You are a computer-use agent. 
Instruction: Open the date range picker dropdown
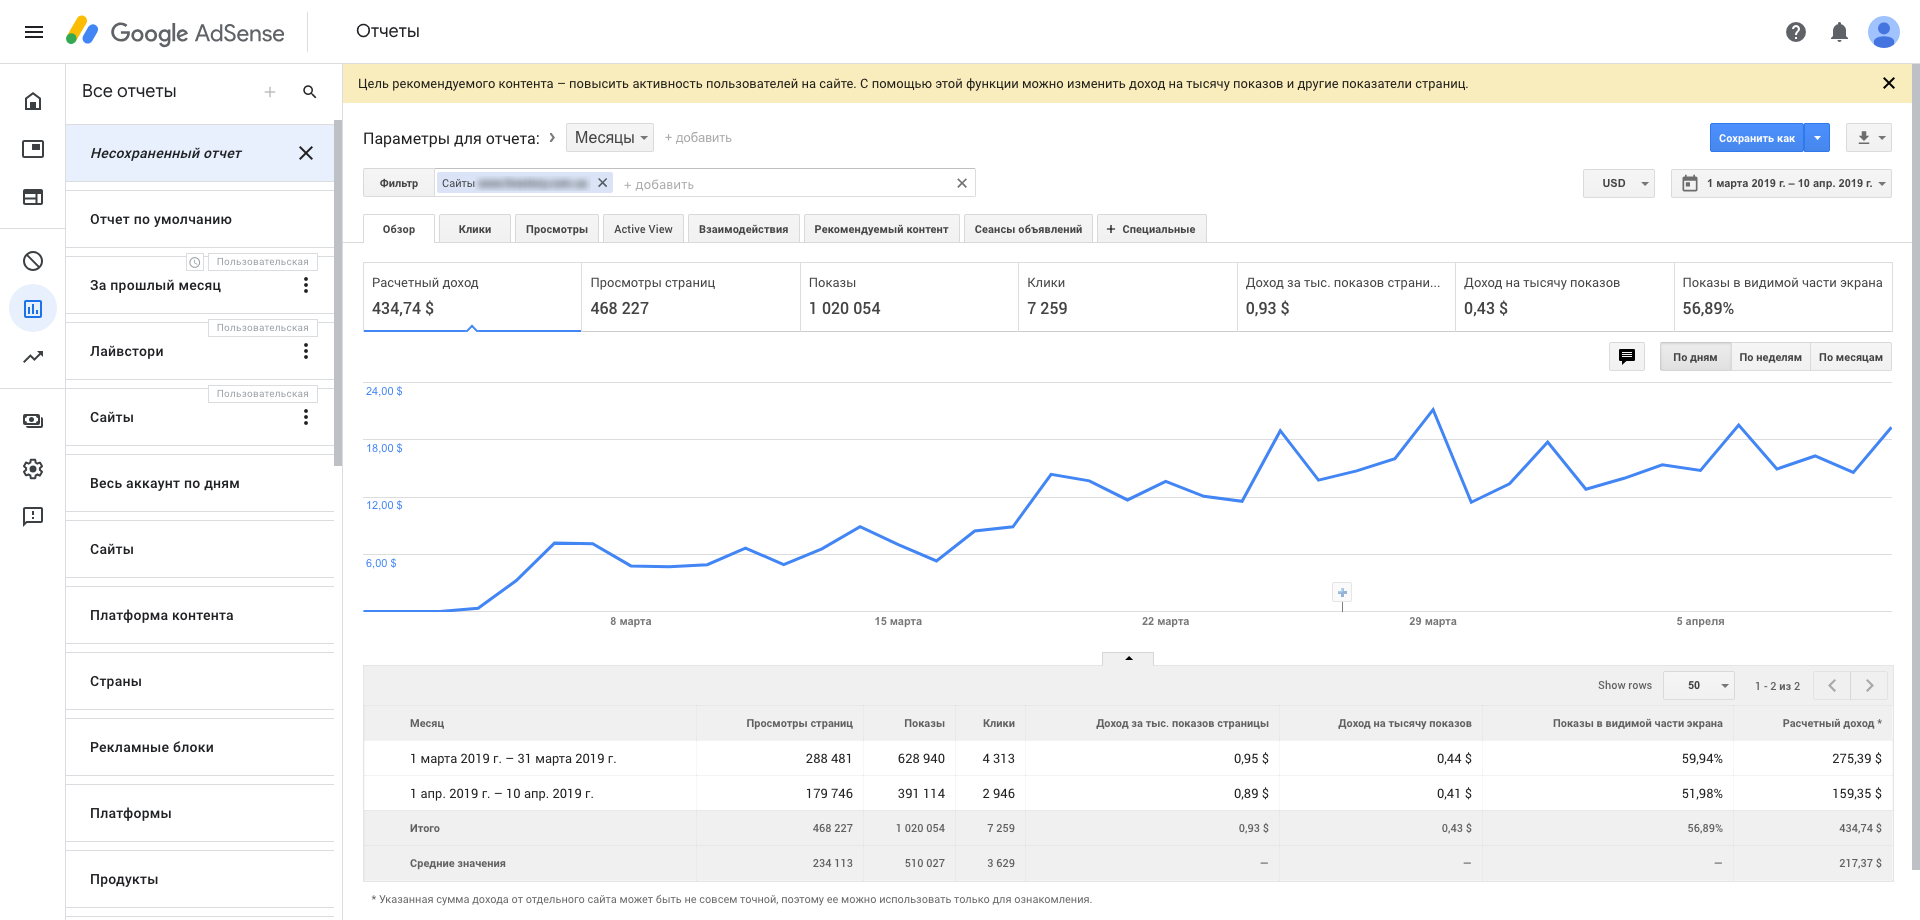pyautogui.click(x=1781, y=184)
